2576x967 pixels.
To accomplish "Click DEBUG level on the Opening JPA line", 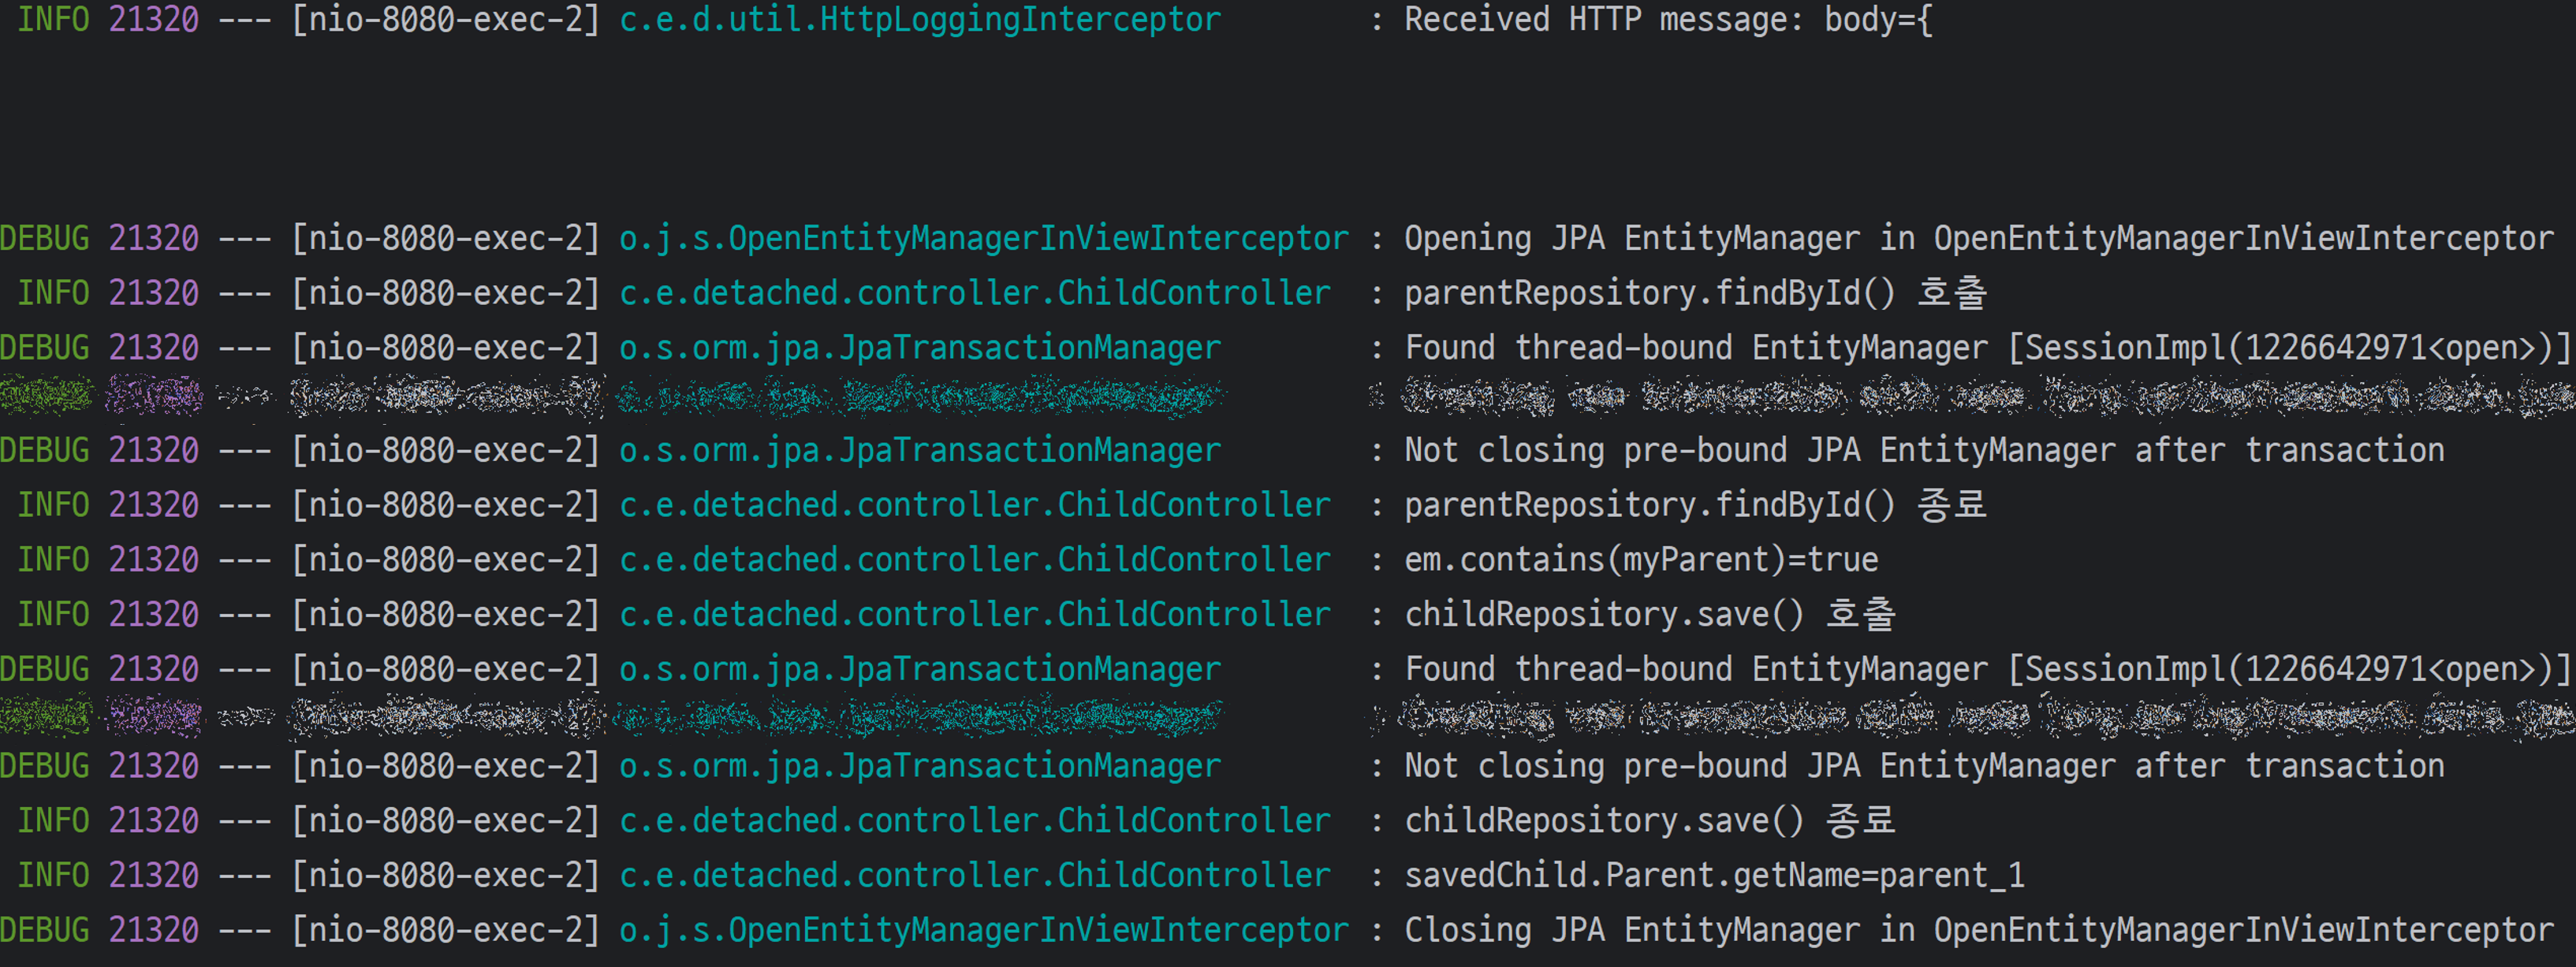I will tap(45, 238).
